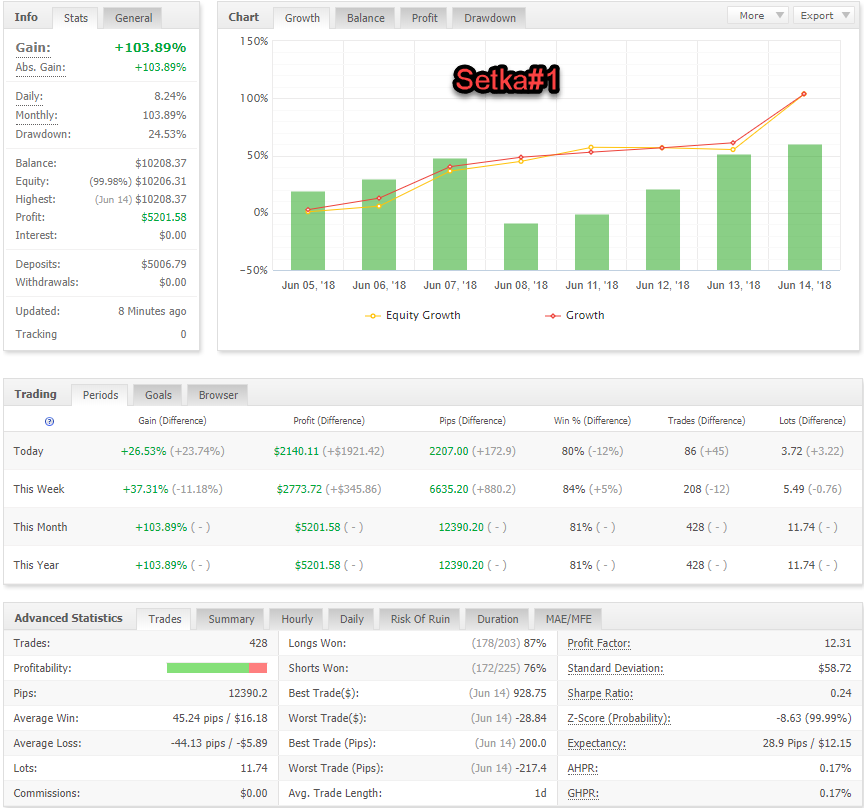
Task: Click the Expectancy label
Action: (596, 744)
